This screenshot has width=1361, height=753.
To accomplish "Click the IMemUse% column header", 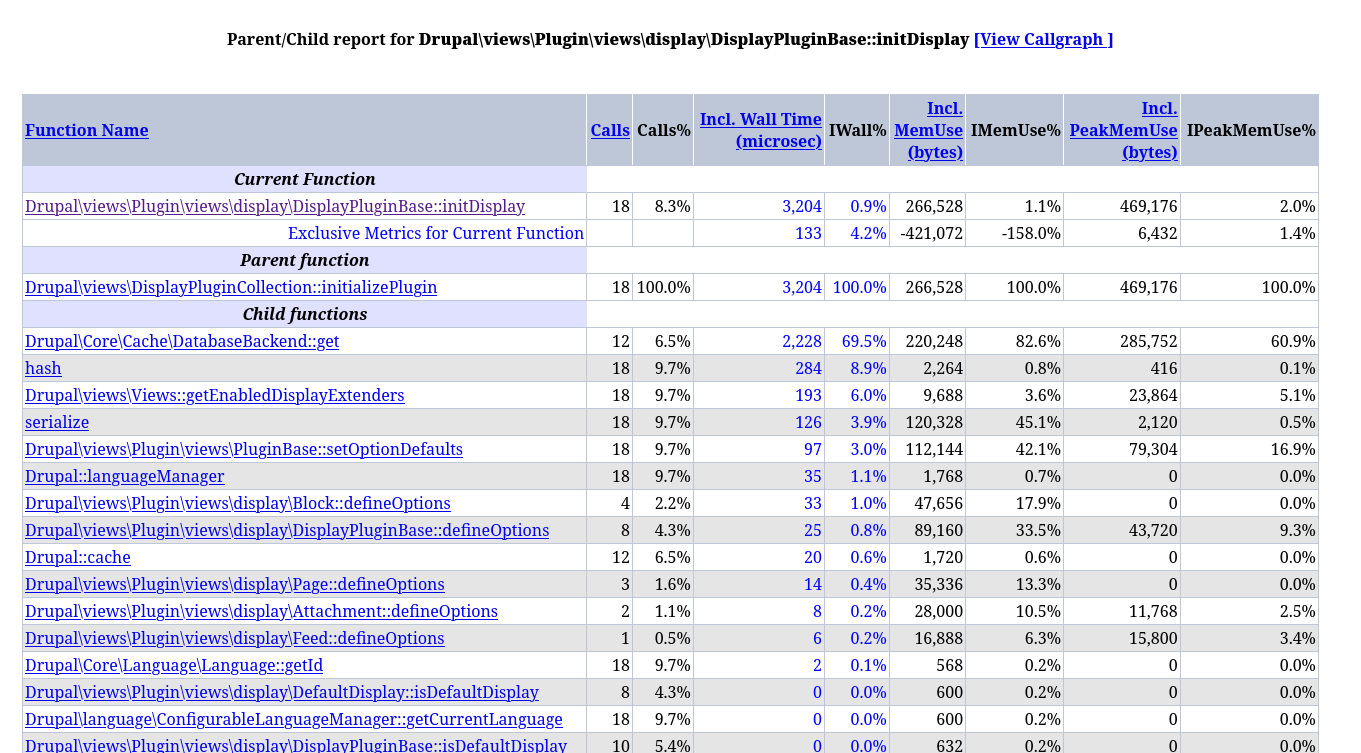I will click(1016, 130).
